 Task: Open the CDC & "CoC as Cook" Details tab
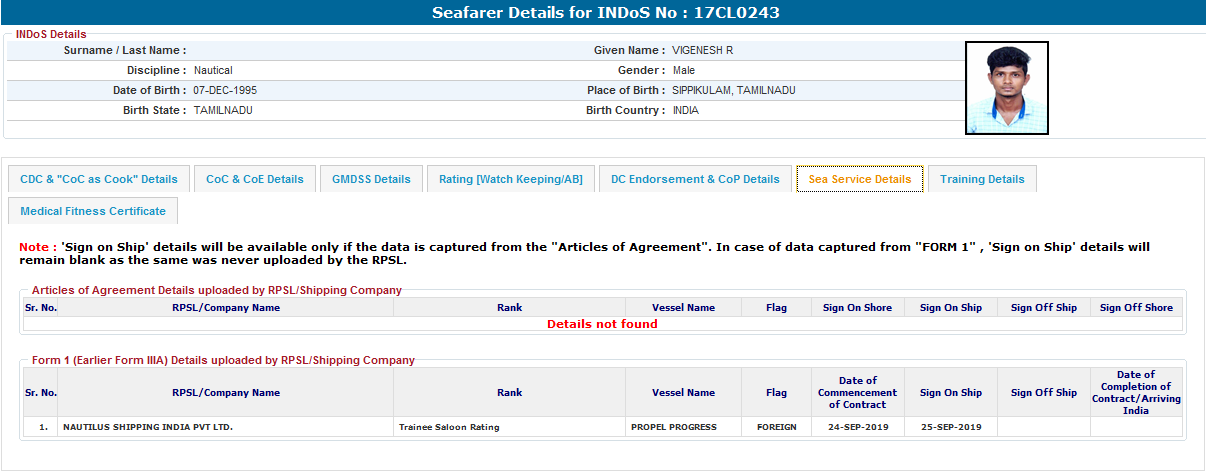click(99, 179)
